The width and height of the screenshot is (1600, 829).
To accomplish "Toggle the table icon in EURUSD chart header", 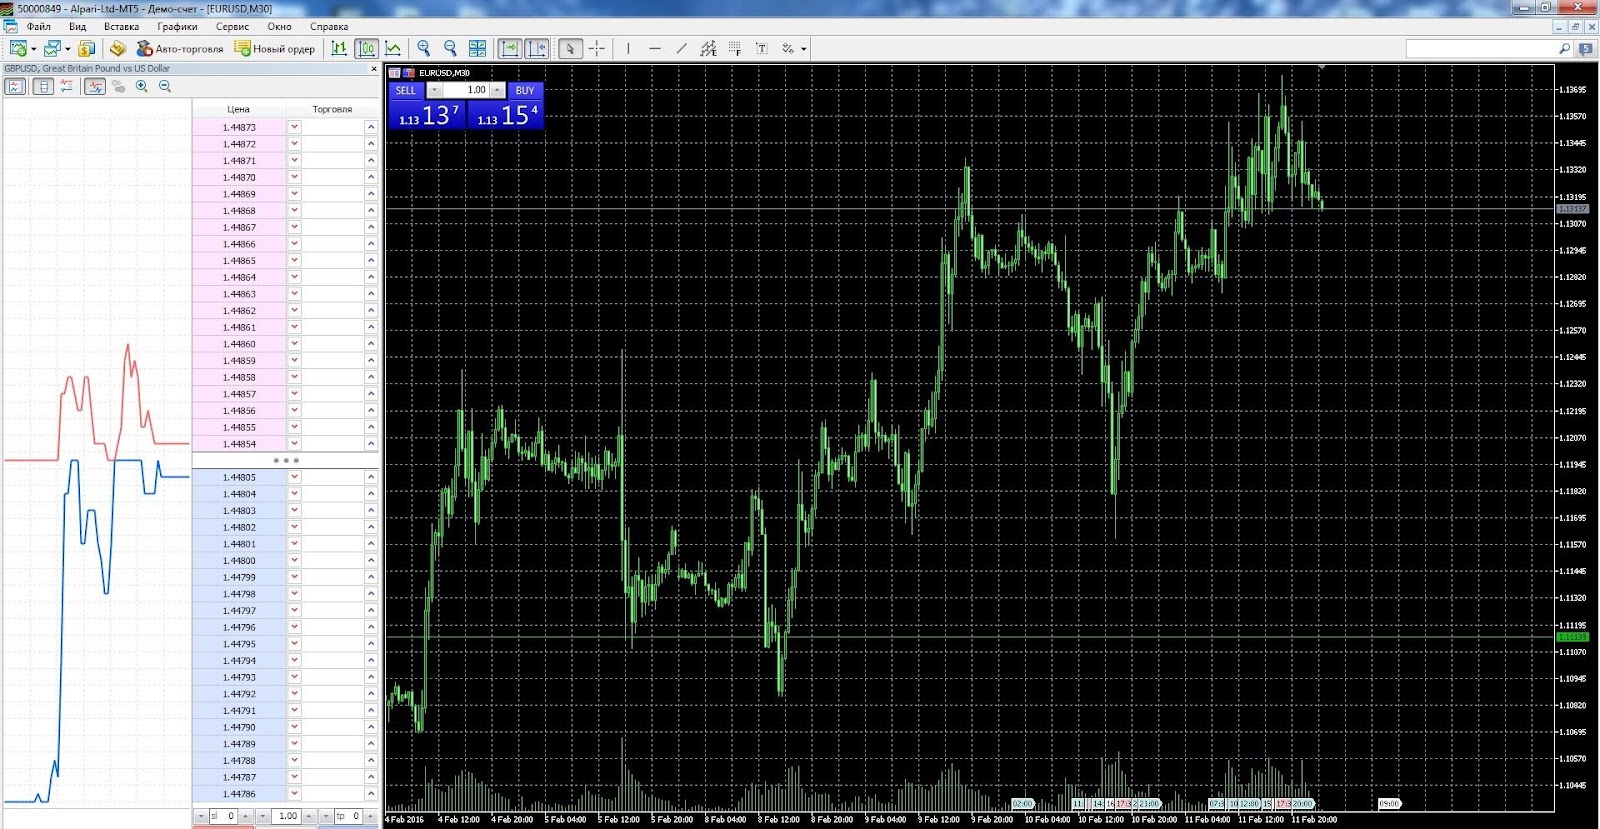I will click(394, 73).
